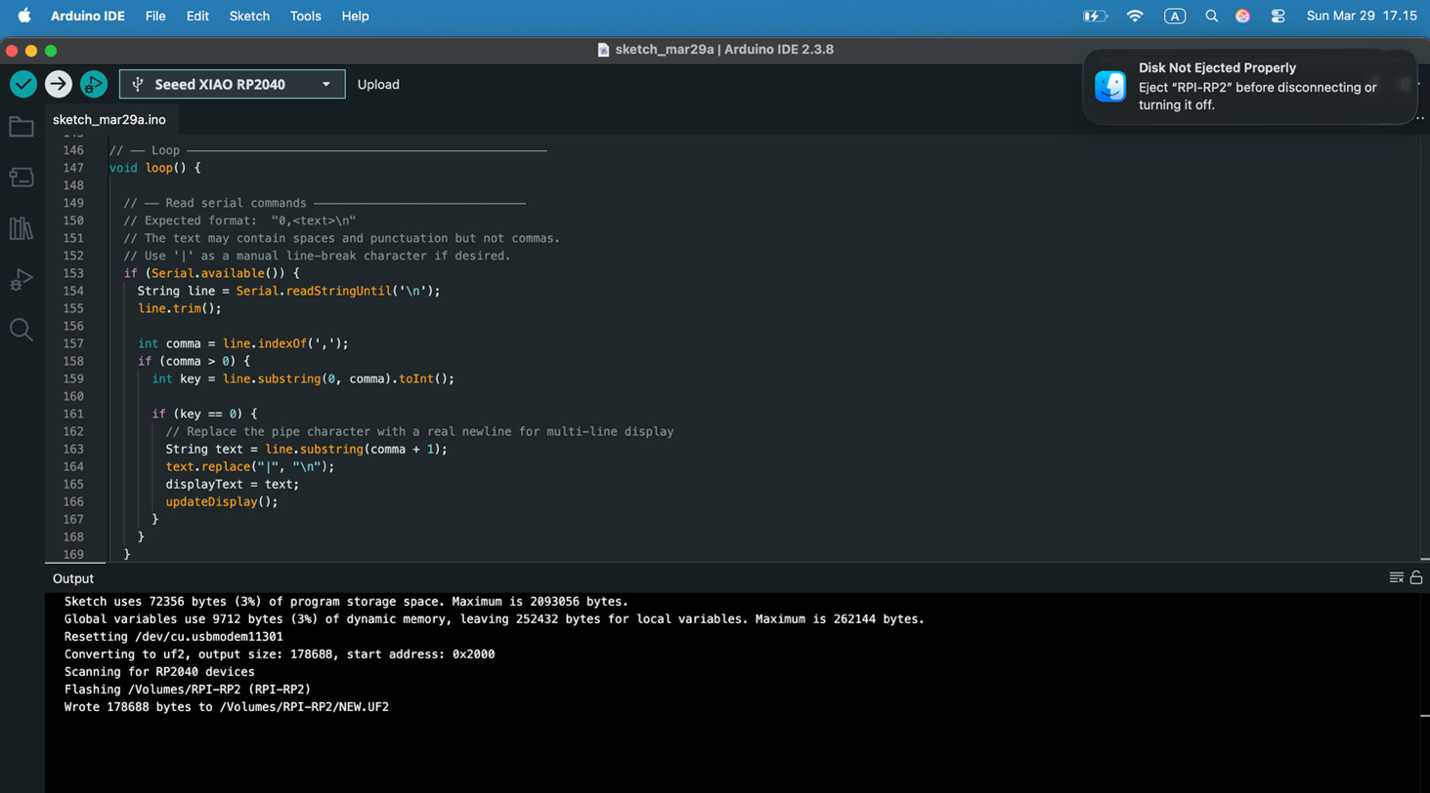Click the 'displayText = text;' line
Image resolution: width=1430 pixels, height=793 pixels.
pos(232,484)
